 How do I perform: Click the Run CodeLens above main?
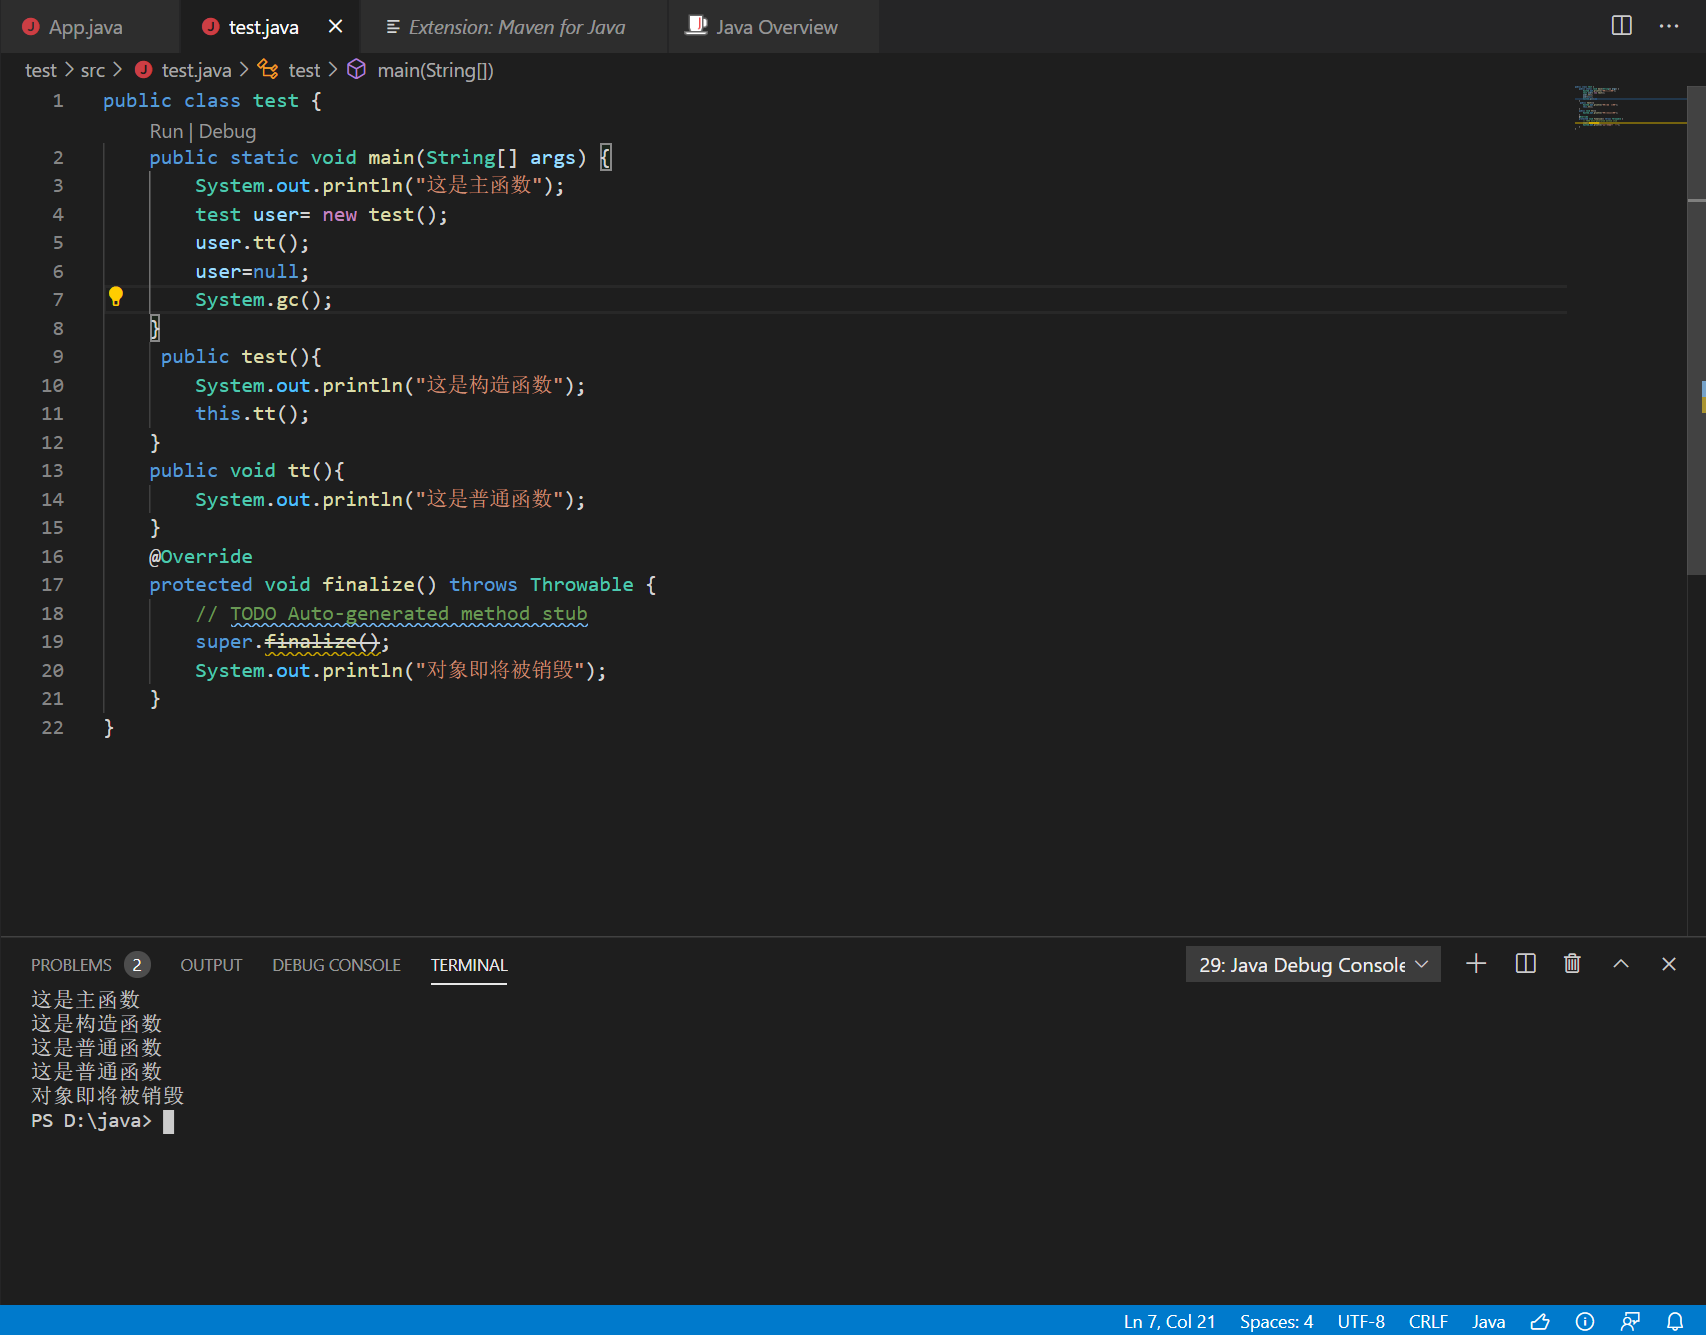[x=166, y=131]
